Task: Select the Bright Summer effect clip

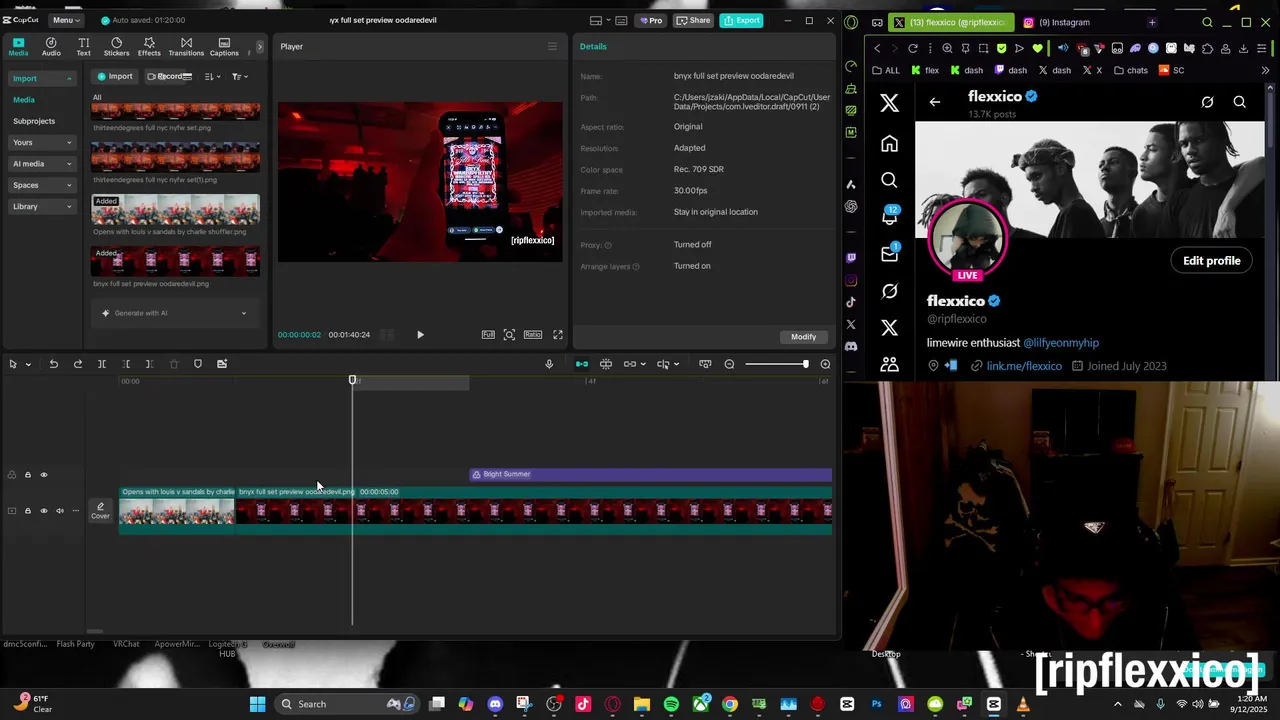Action: (651, 474)
